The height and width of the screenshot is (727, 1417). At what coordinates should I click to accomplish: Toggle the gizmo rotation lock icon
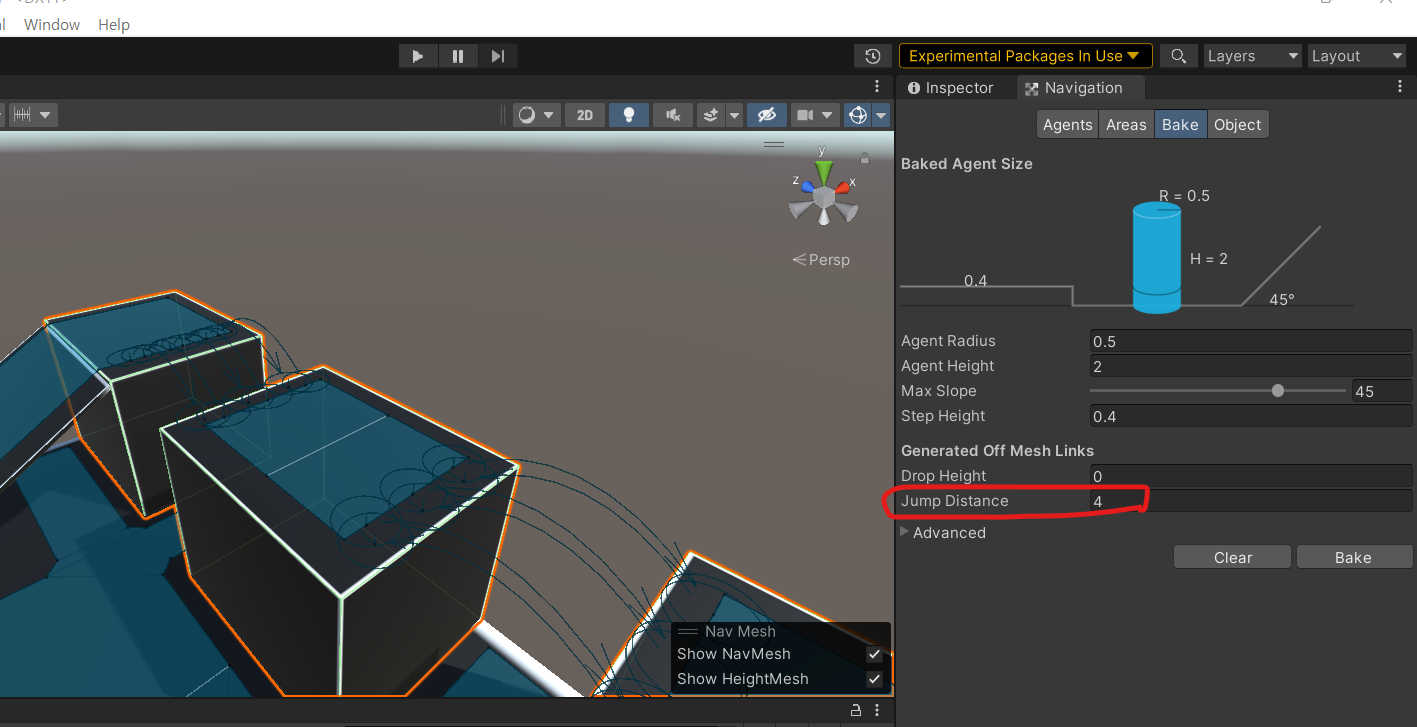864,158
